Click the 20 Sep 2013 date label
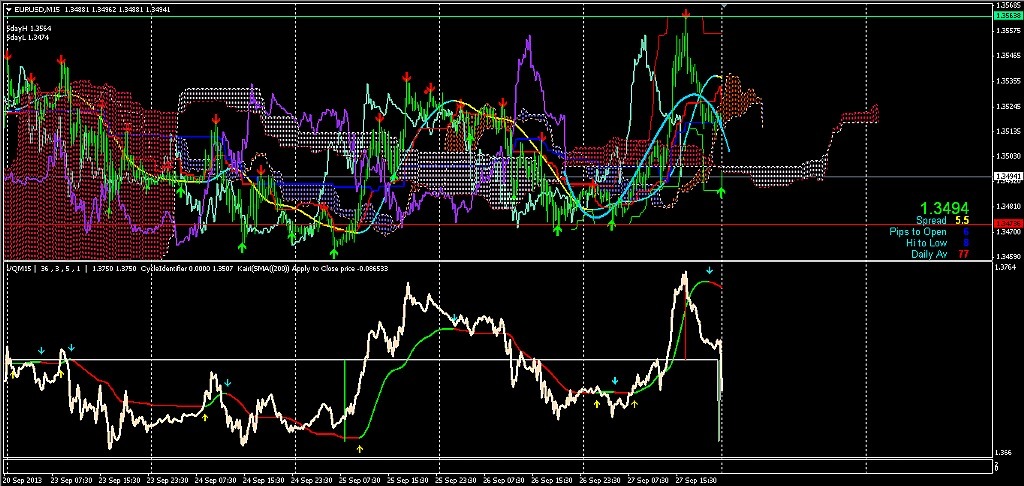 coord(24,479)
